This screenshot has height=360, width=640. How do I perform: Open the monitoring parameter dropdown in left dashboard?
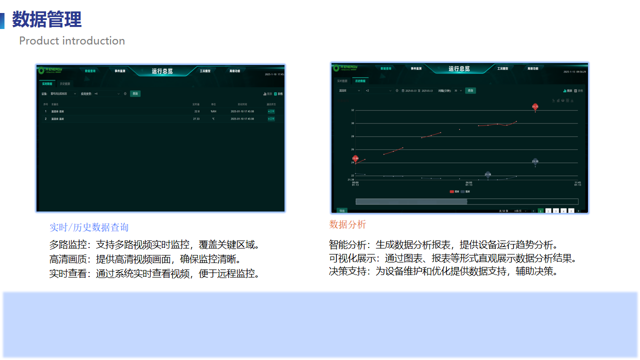(100, 94)
